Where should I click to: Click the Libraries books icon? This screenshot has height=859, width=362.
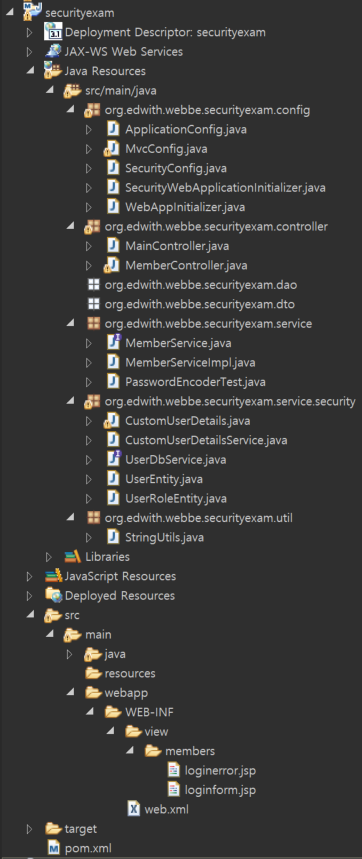(x=73, y=557)
